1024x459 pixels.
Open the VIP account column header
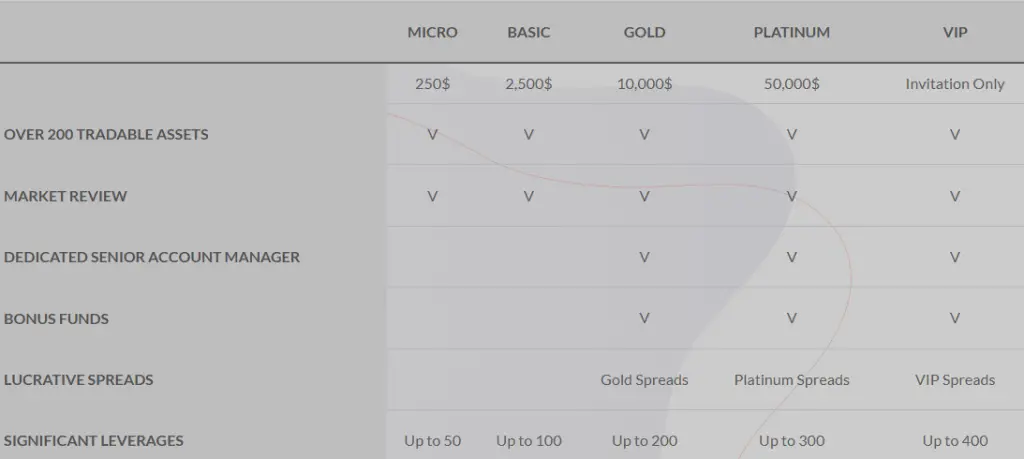pyautogui.click(x=955, y=32)
